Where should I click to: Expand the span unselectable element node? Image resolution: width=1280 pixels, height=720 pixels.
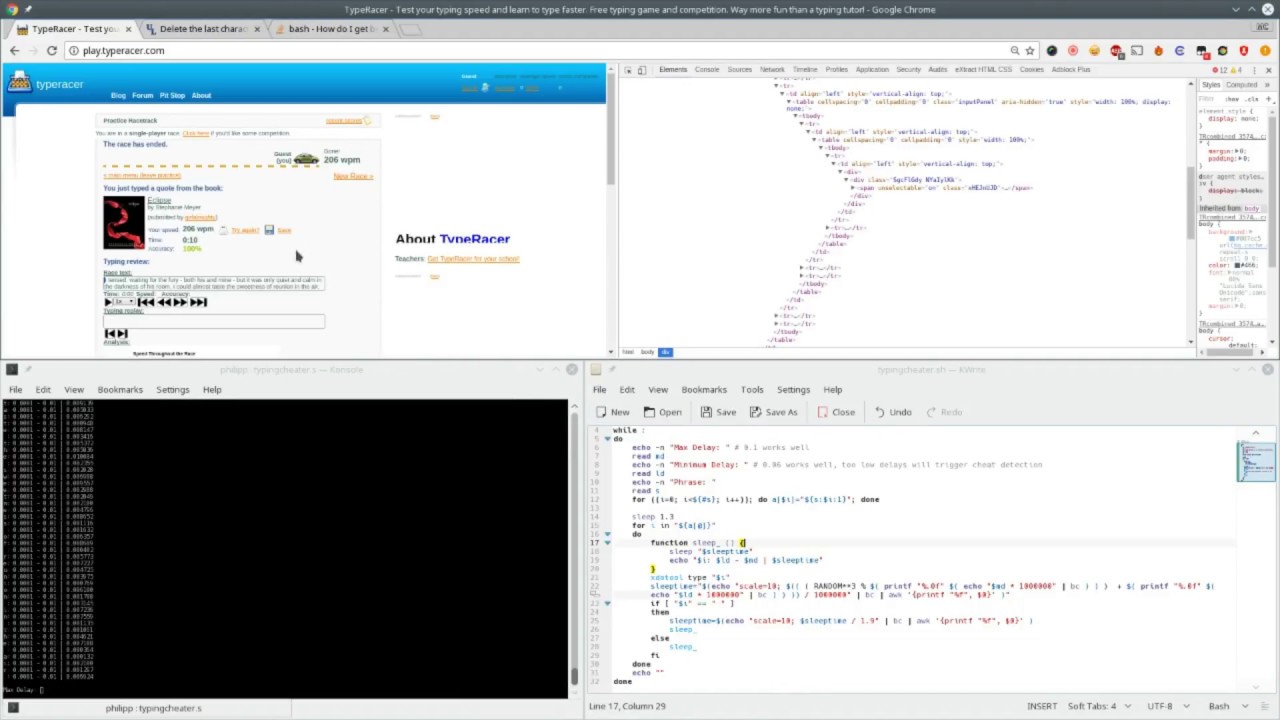click(852, 188)
